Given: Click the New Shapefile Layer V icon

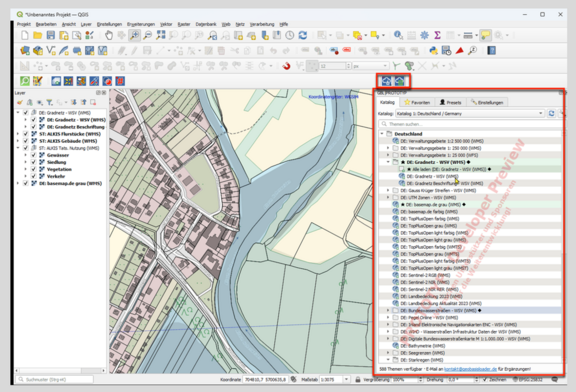Looking at the screenshot, I should (x=51, y=51).
